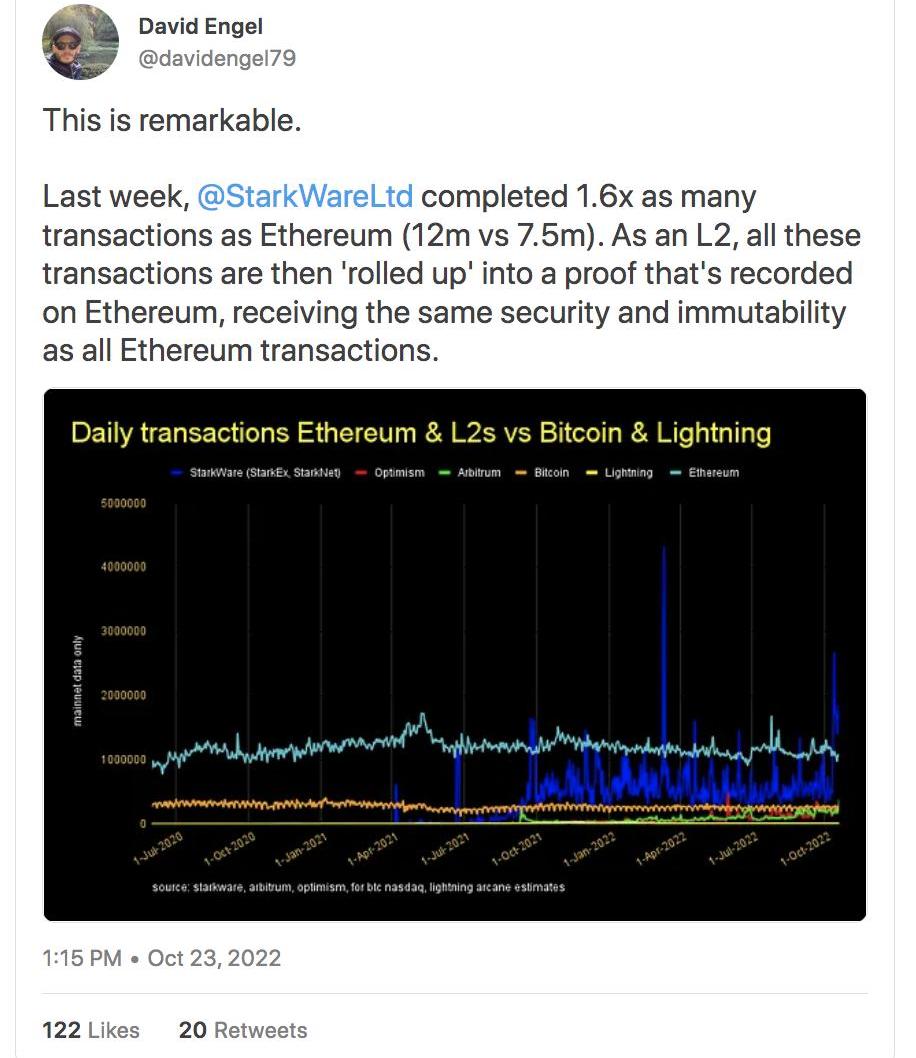
Task: Click the teal Ethereum legend marker
Action: pyautogui.click(x=675, y=473)
